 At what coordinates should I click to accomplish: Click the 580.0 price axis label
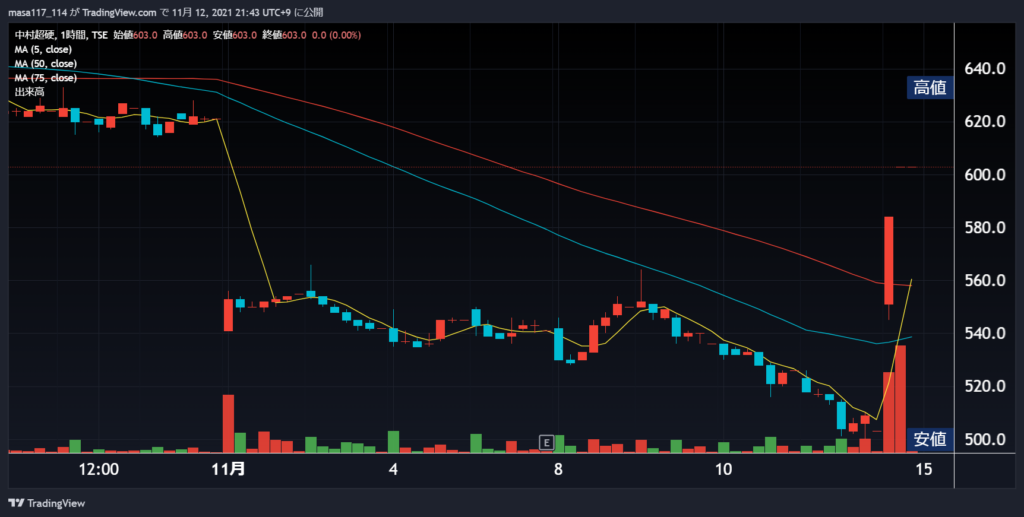pos(985,228)
